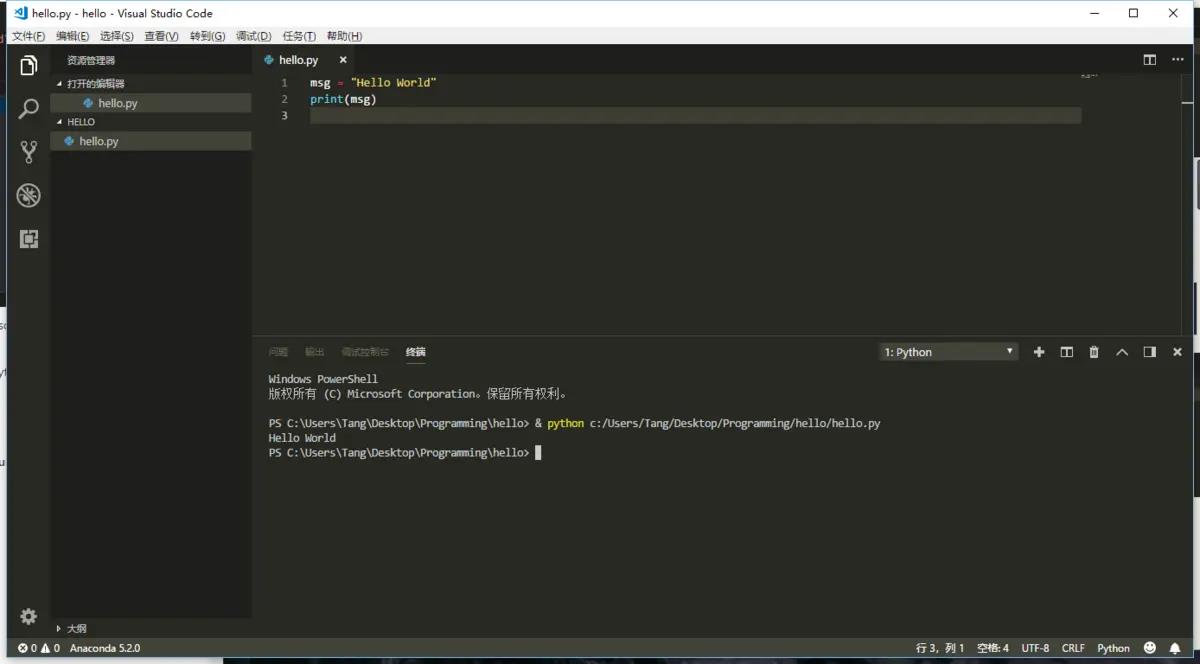The image size is (1200, 664).
Task: Open the Search view icon
Action: [29, 108]
